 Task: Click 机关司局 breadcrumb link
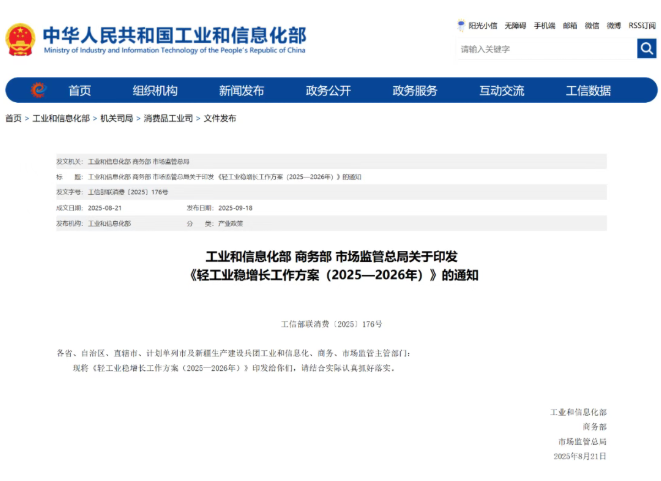(x=116, y=118)
